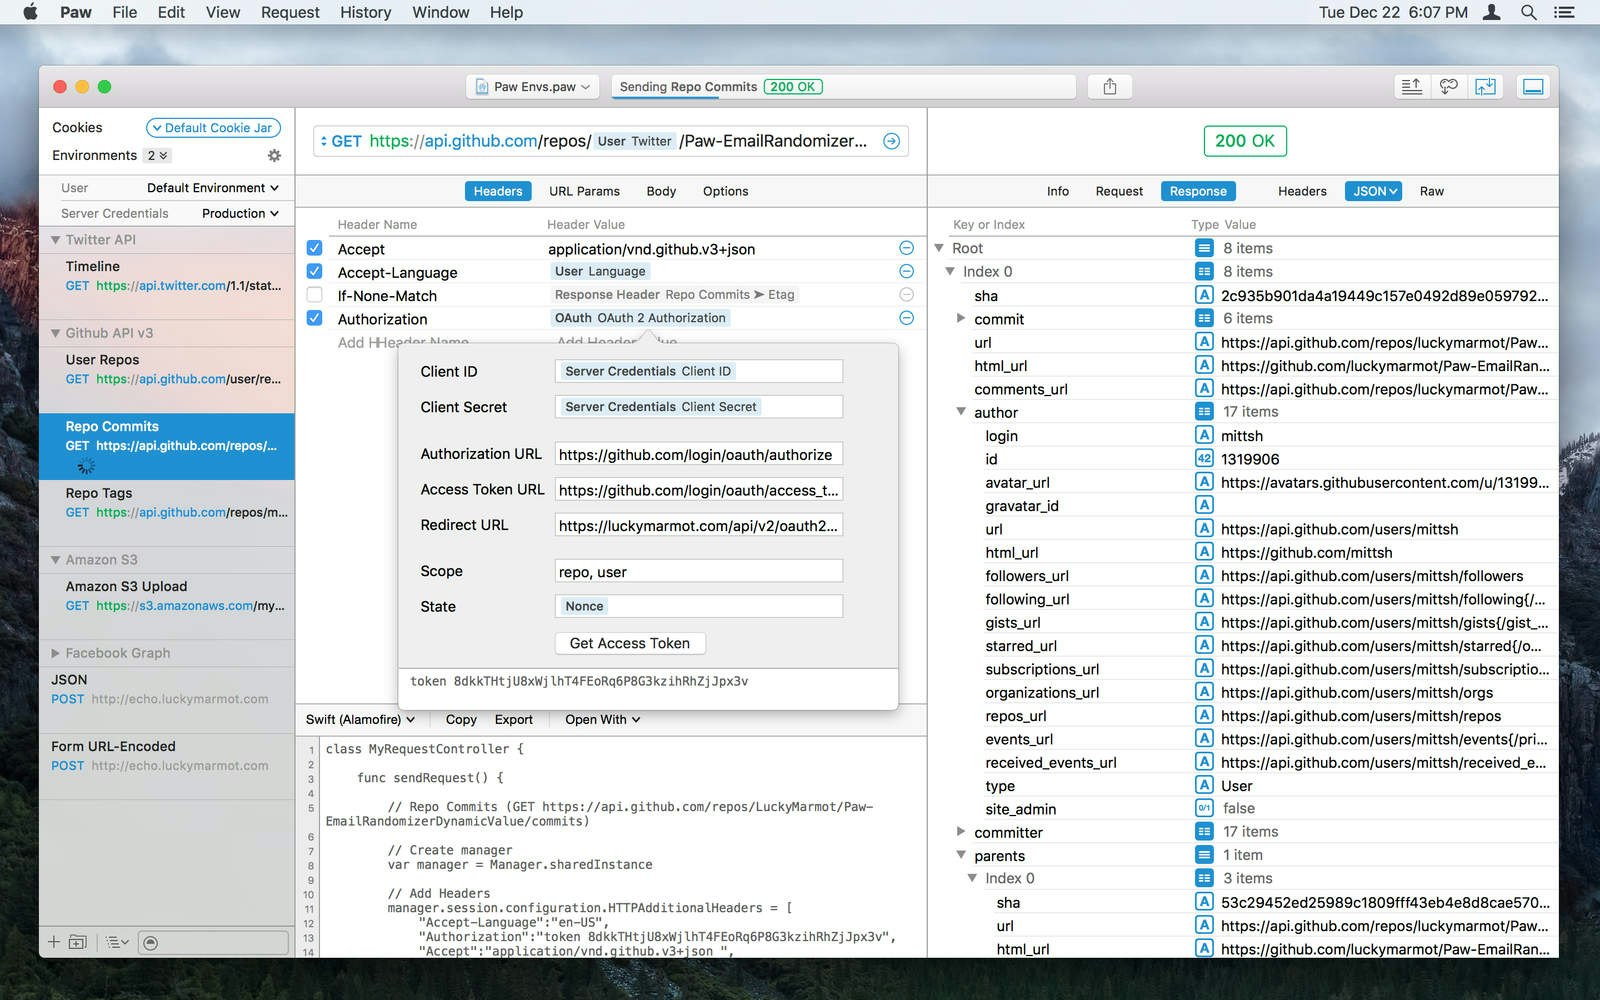Click the Paw Envs.paw document icon
The width and height of the screenshot is (1600, 1000).
(482, 87)
